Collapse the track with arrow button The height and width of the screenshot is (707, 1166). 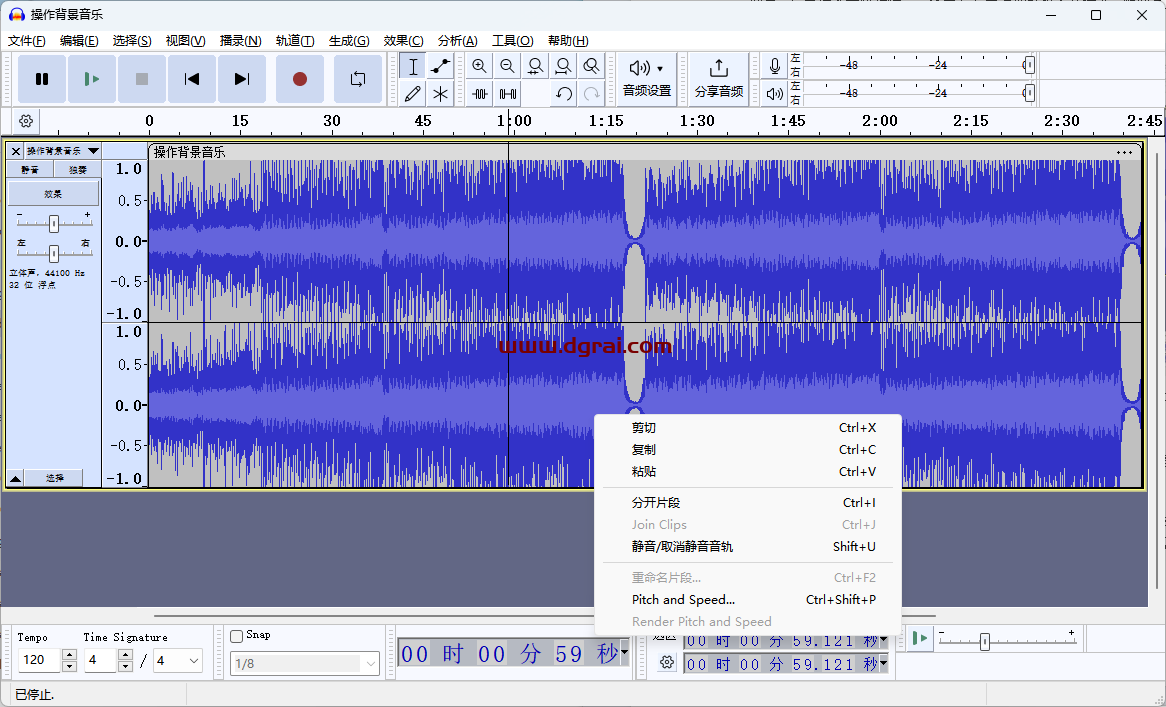(15, 478)
